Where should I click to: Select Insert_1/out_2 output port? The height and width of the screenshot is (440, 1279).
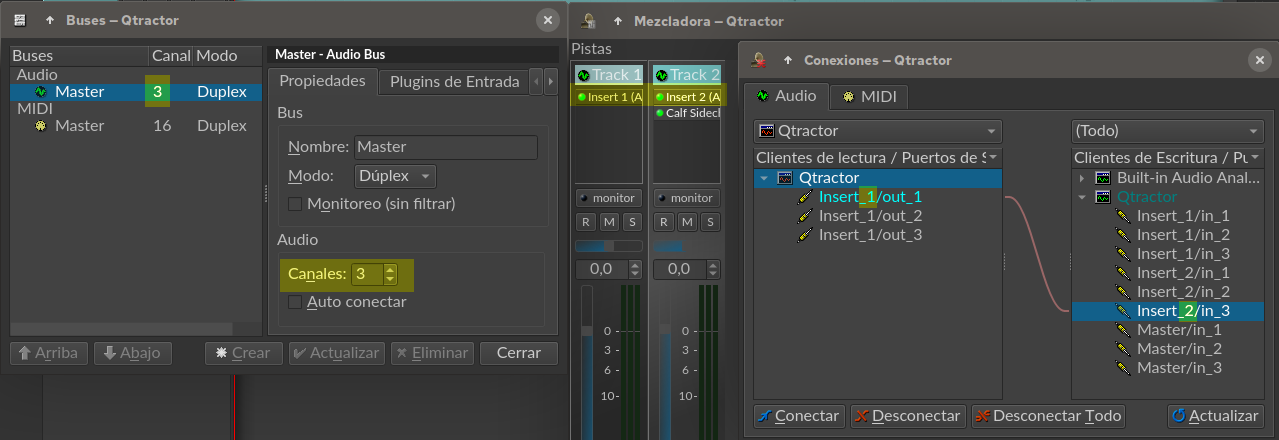870,216
